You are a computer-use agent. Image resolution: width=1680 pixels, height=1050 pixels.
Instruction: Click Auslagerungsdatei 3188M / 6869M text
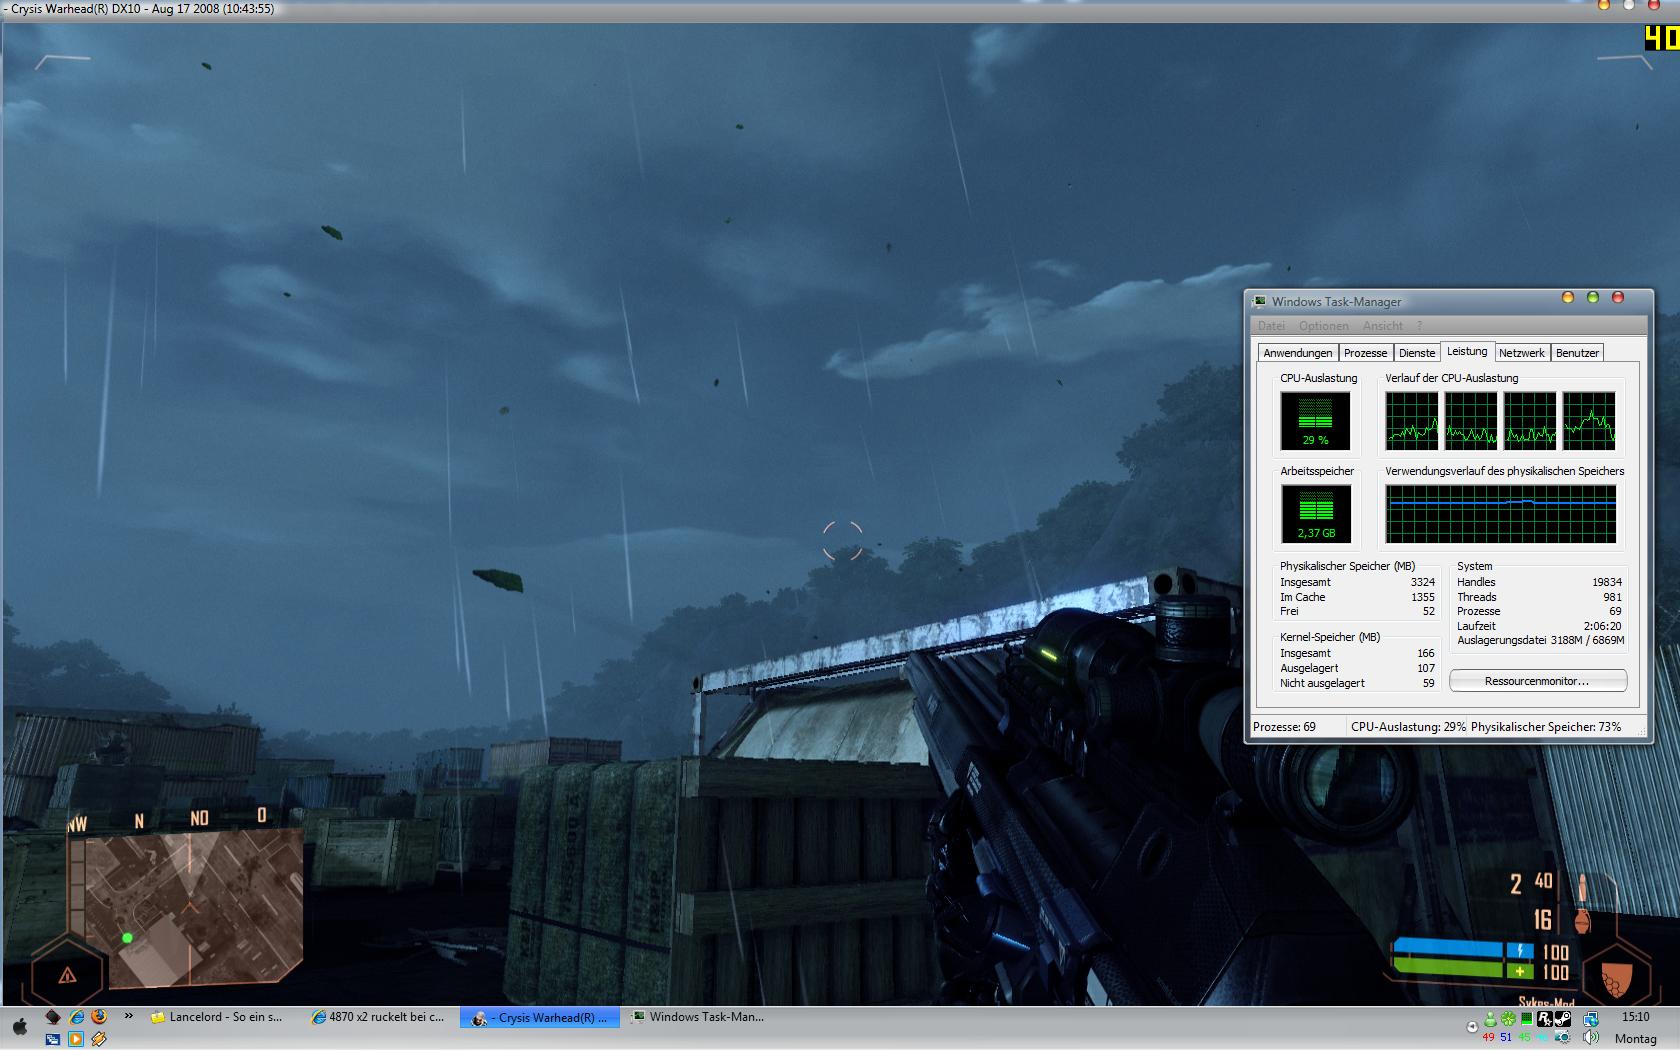(x=1540, y=640)
